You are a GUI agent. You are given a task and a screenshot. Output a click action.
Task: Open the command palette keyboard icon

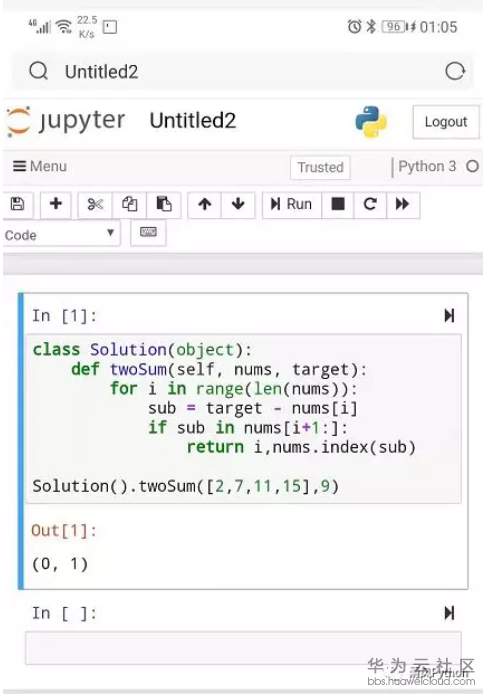coord(148,233)
